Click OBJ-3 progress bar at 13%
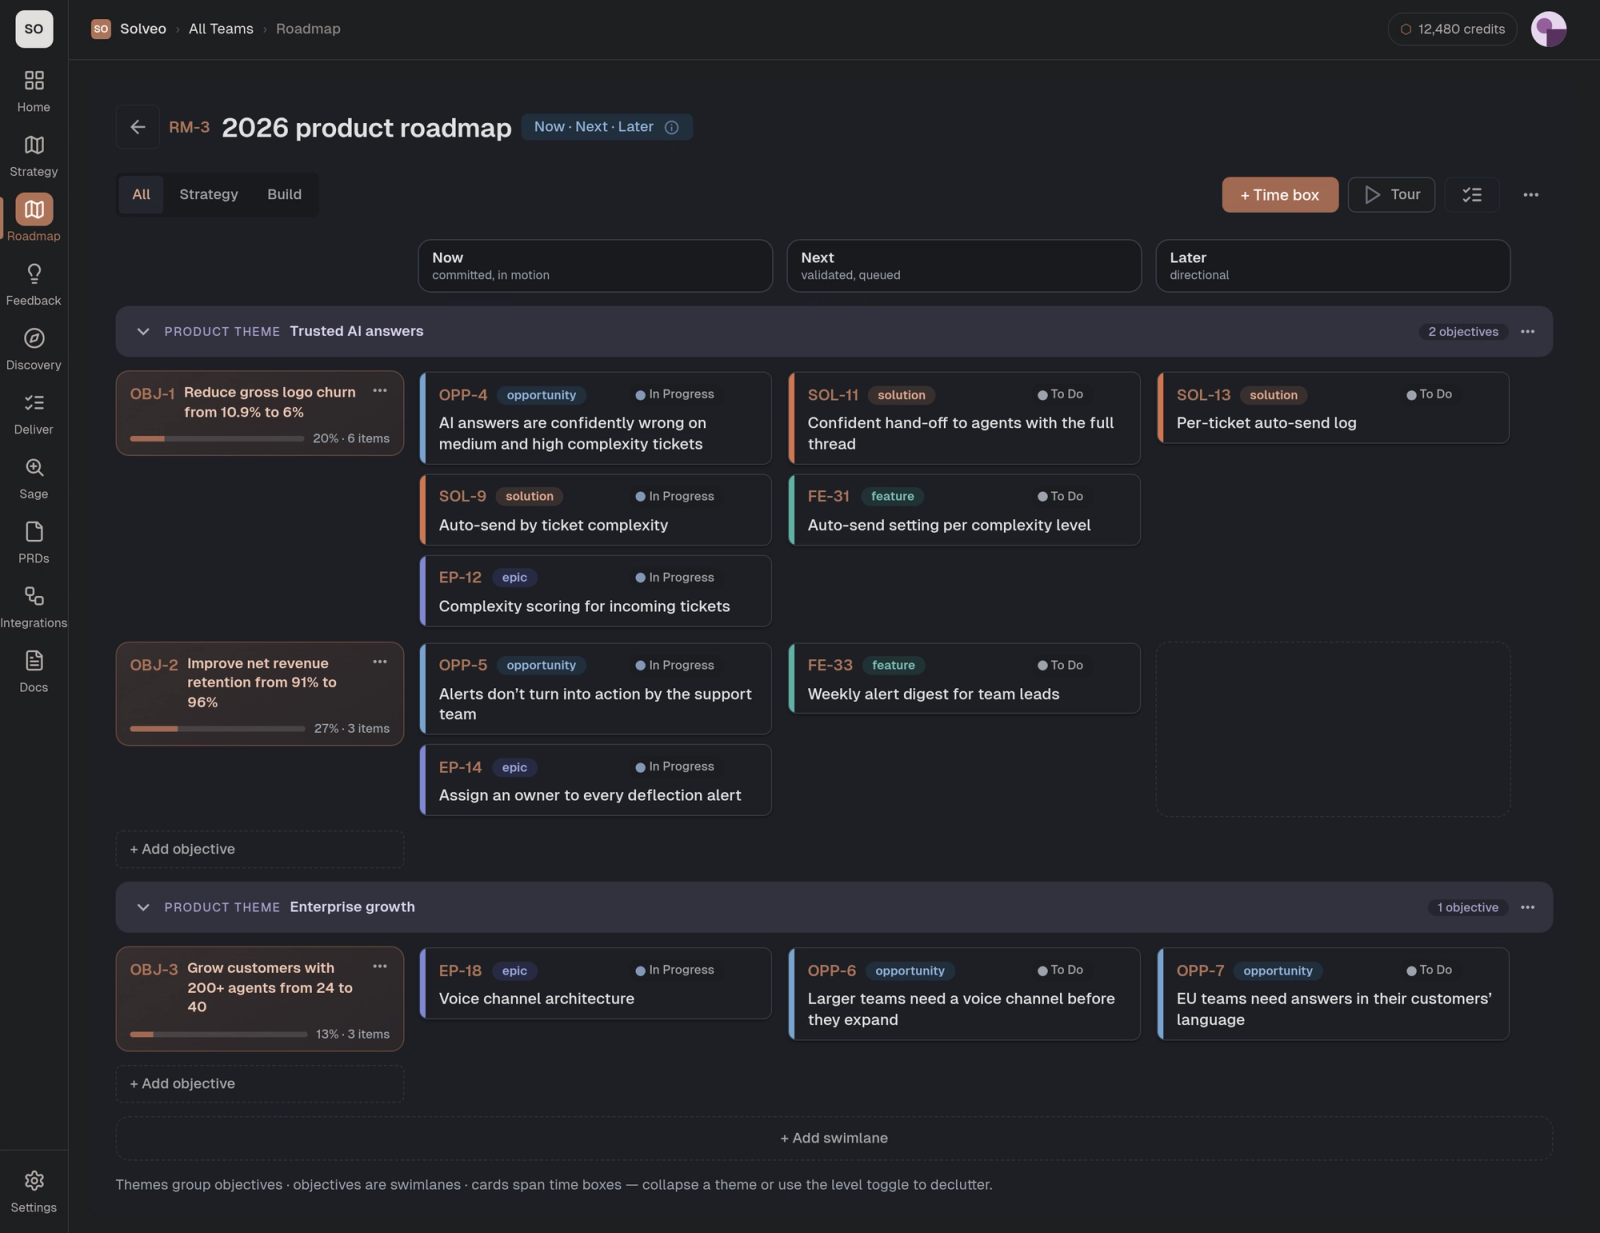Image resolution: width=1600 pixels, height=1233 pixels. point(218,1035)
